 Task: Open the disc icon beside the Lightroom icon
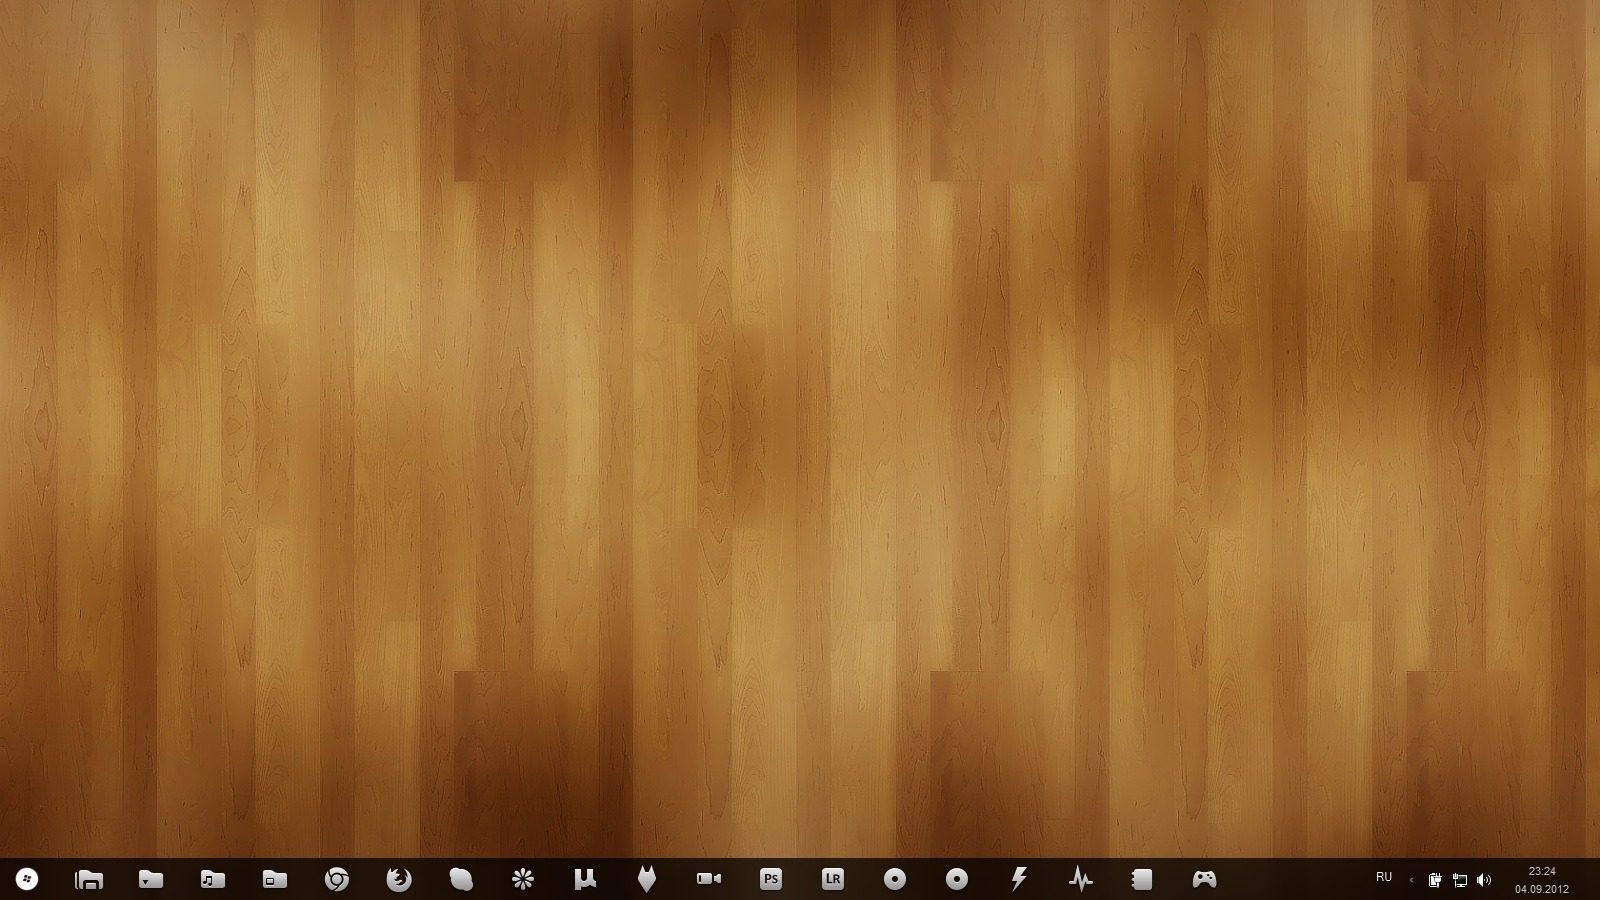pyautogui.click(x=895, y=880)
